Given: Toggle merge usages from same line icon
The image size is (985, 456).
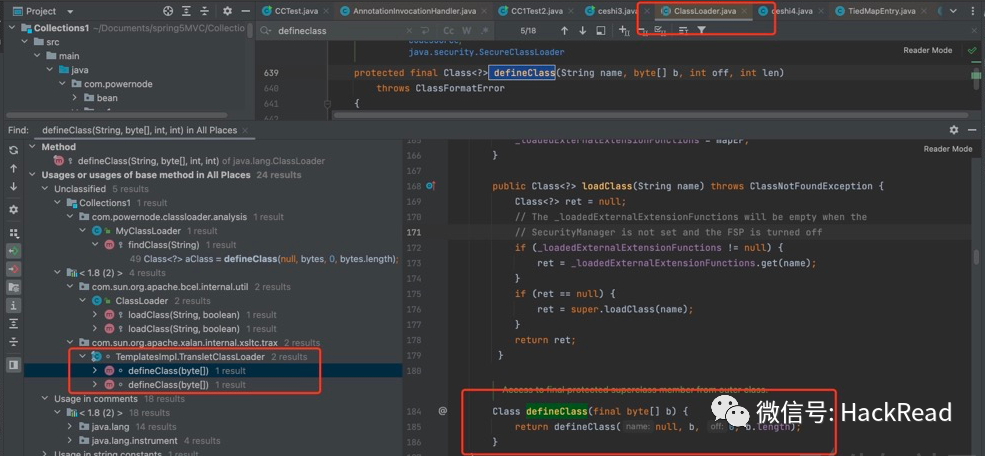Looking at the screenshot, I should pyautogui.click(x=13, y=287).
